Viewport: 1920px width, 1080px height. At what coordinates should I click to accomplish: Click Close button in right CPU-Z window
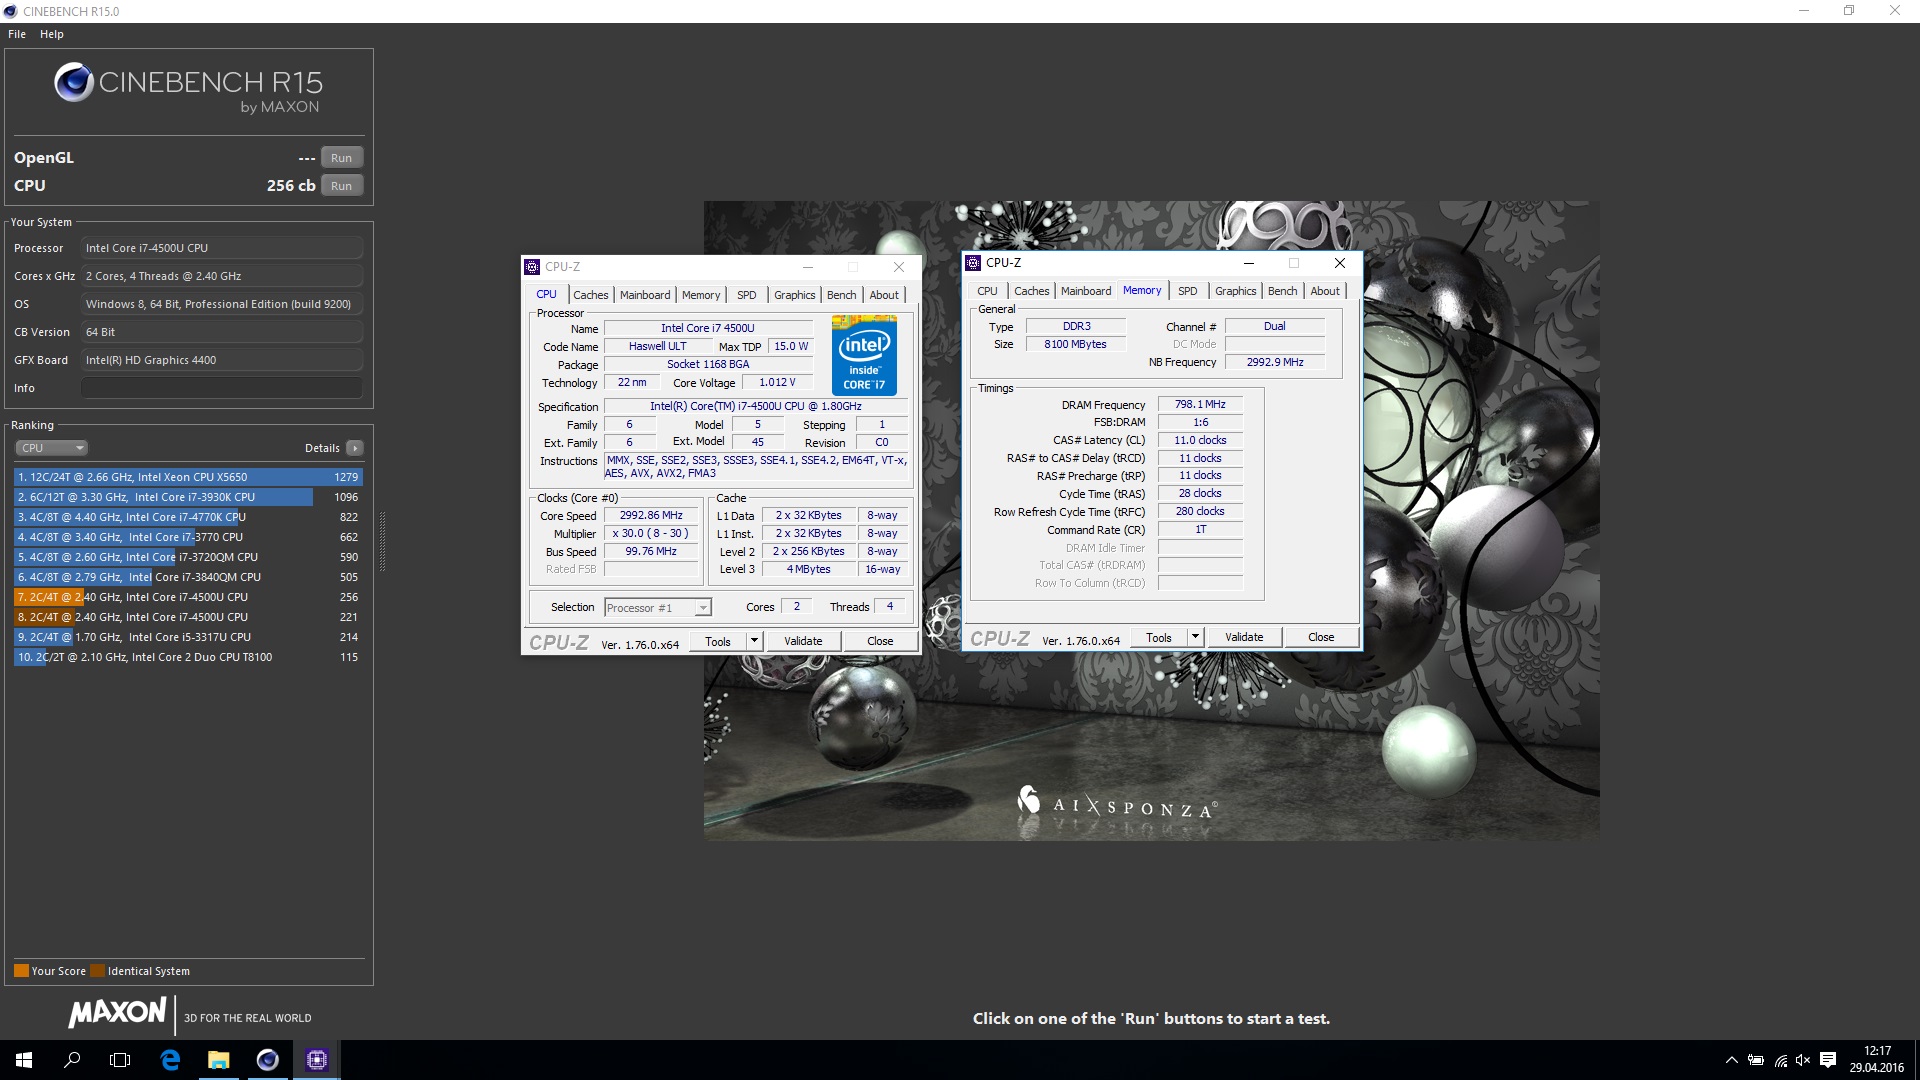click(x=1321, y=638)
